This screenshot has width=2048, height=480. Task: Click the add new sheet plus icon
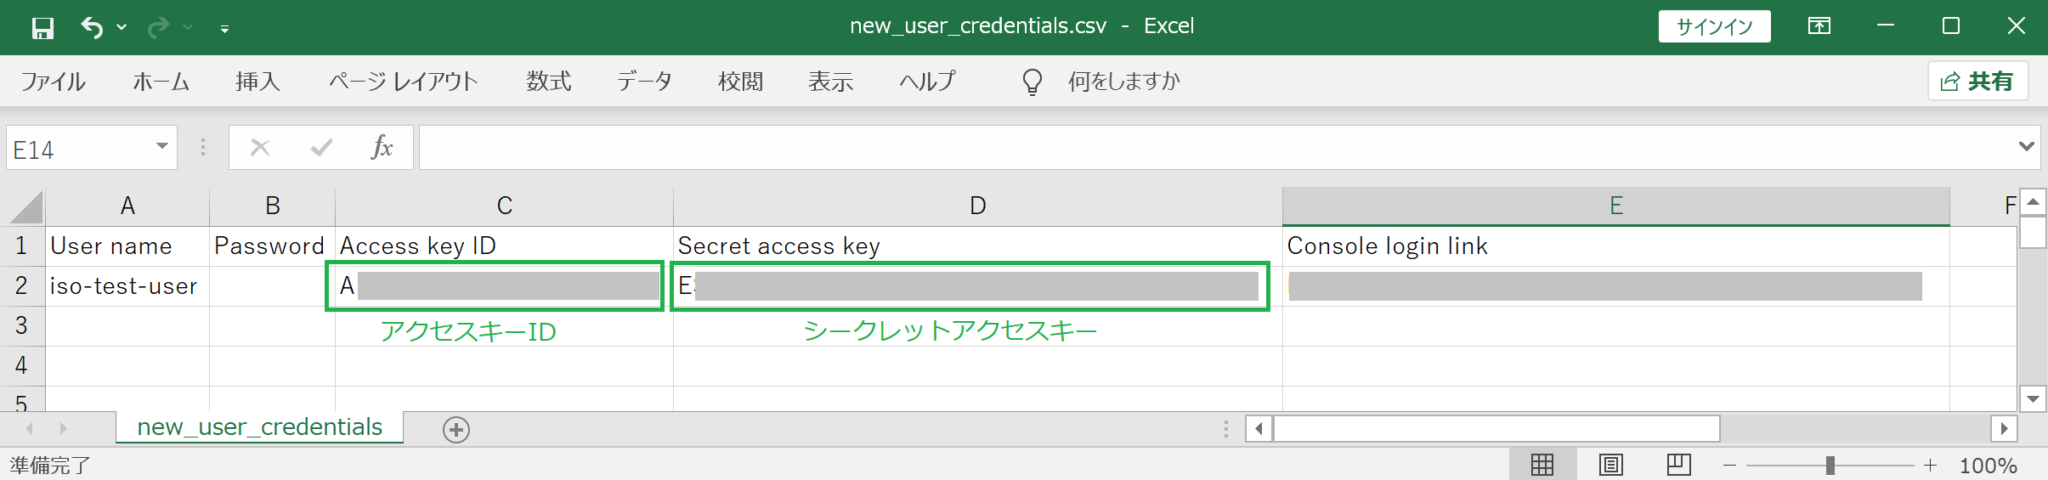pyautogui.click(x=456, y=429)
